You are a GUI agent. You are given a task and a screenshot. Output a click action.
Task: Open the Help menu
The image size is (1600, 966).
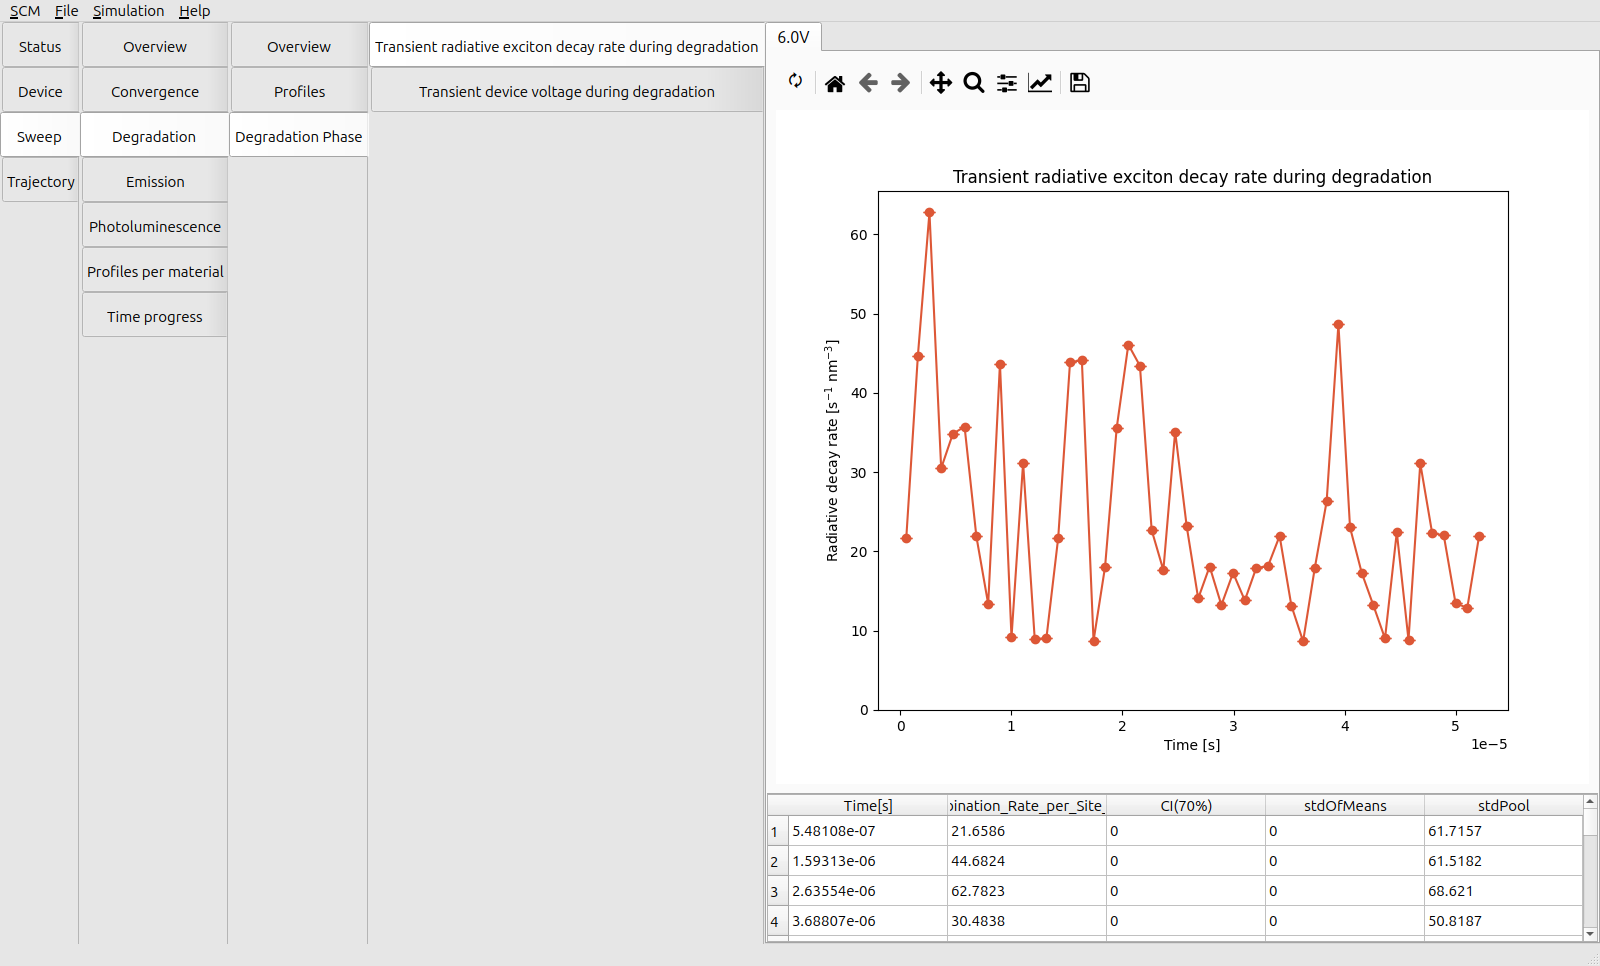[x=194, y=11]
